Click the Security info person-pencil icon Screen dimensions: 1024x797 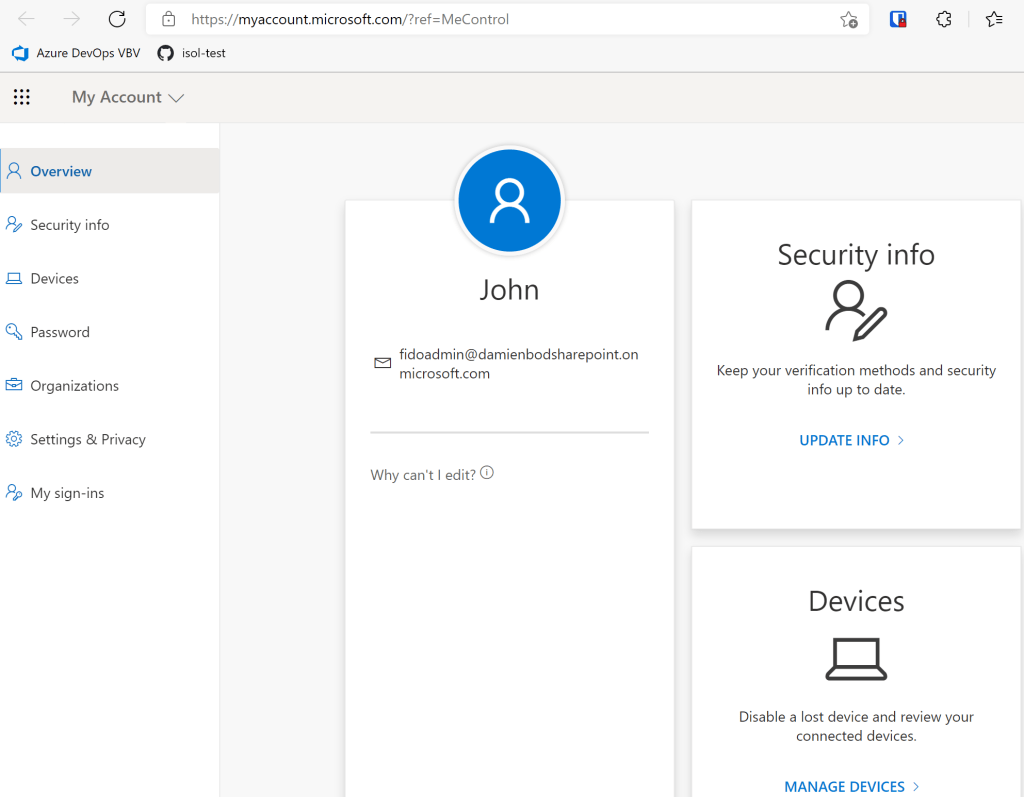coord(856,310)
